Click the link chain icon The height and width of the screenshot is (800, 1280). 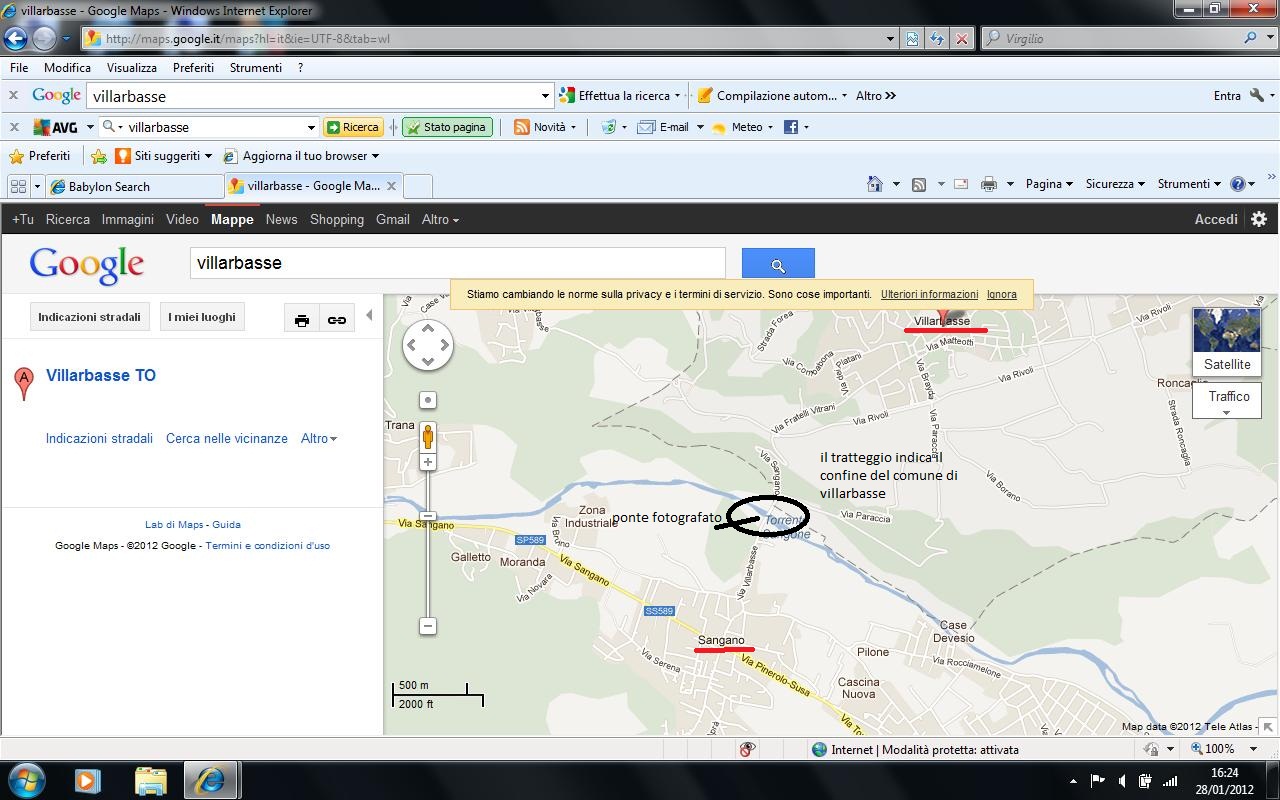(x=337, y=320)
